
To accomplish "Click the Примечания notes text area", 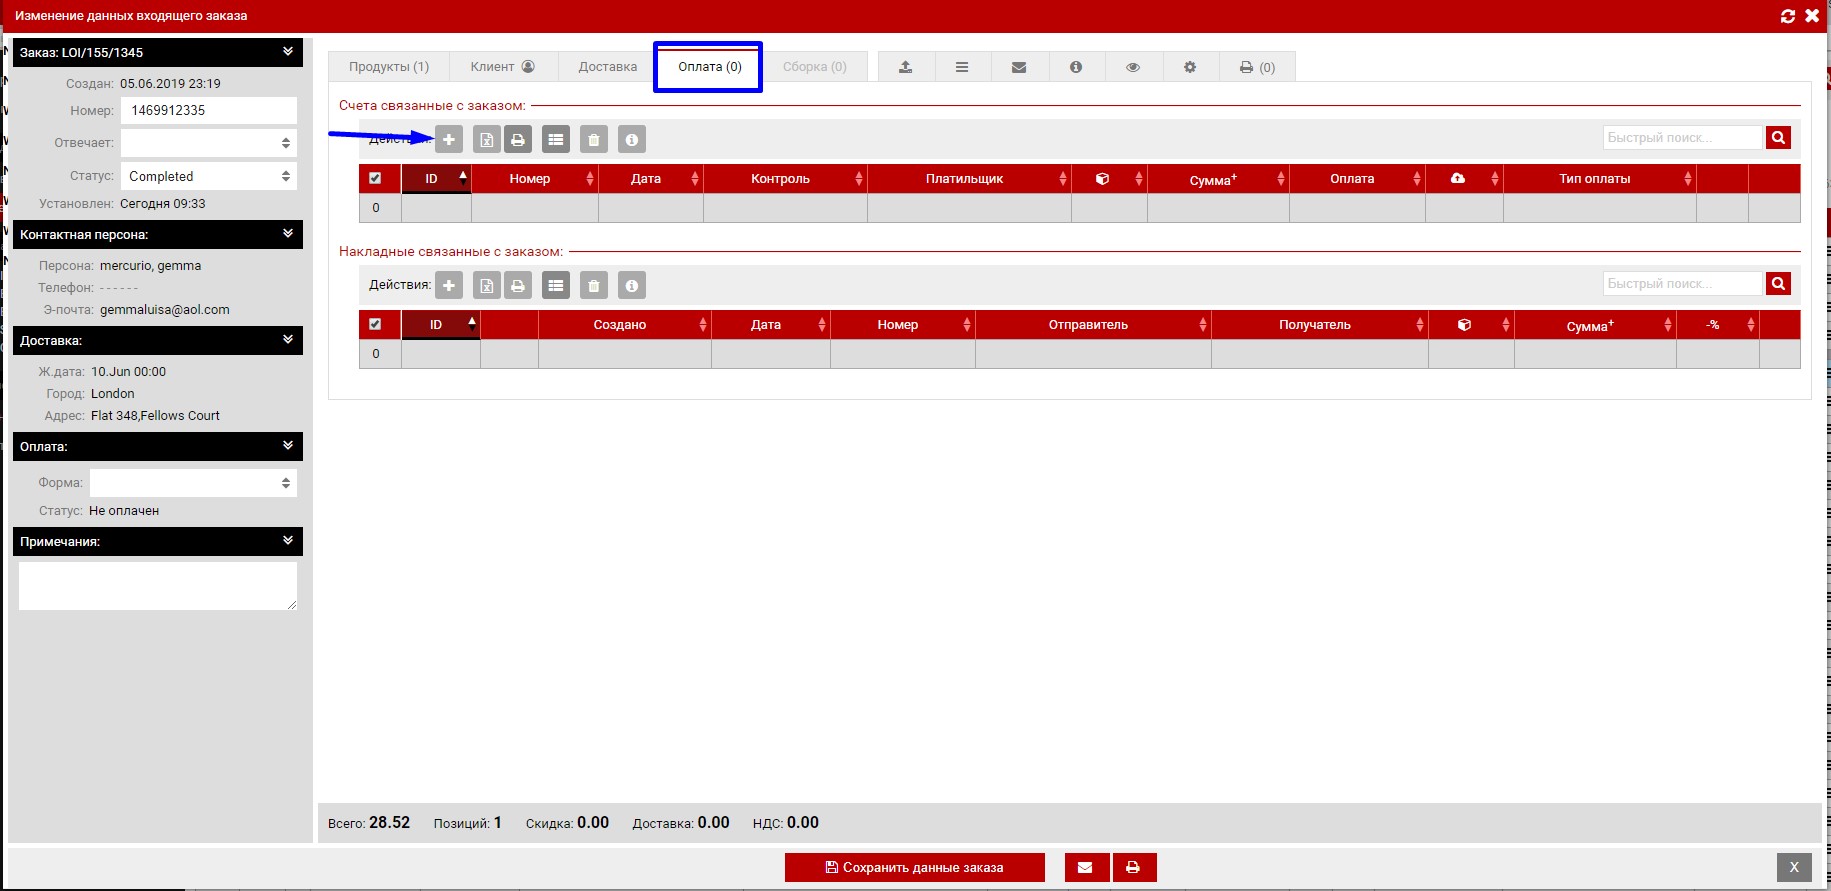I will pyautogui.click(x=157, y=585).
